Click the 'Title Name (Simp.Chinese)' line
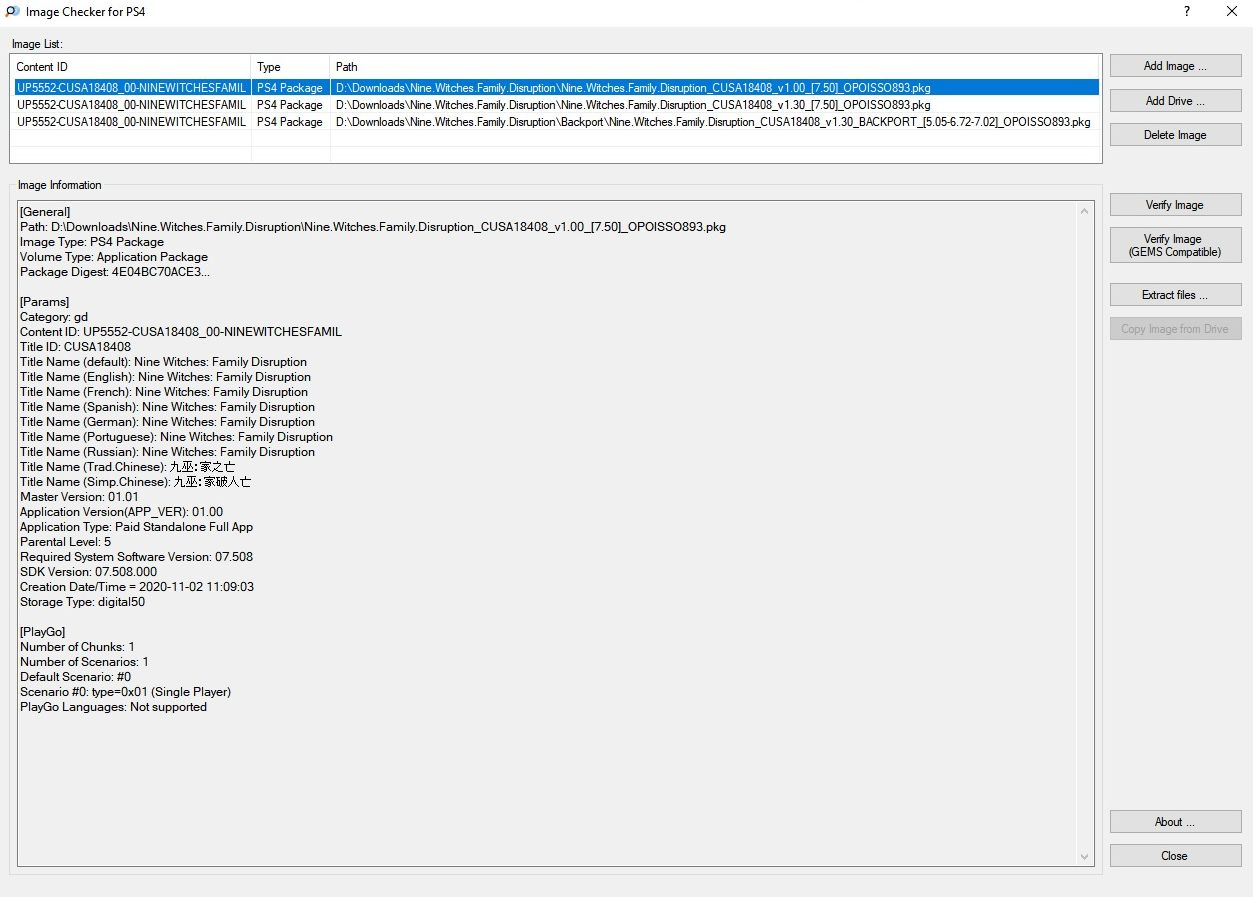 (x=135, y=482)
